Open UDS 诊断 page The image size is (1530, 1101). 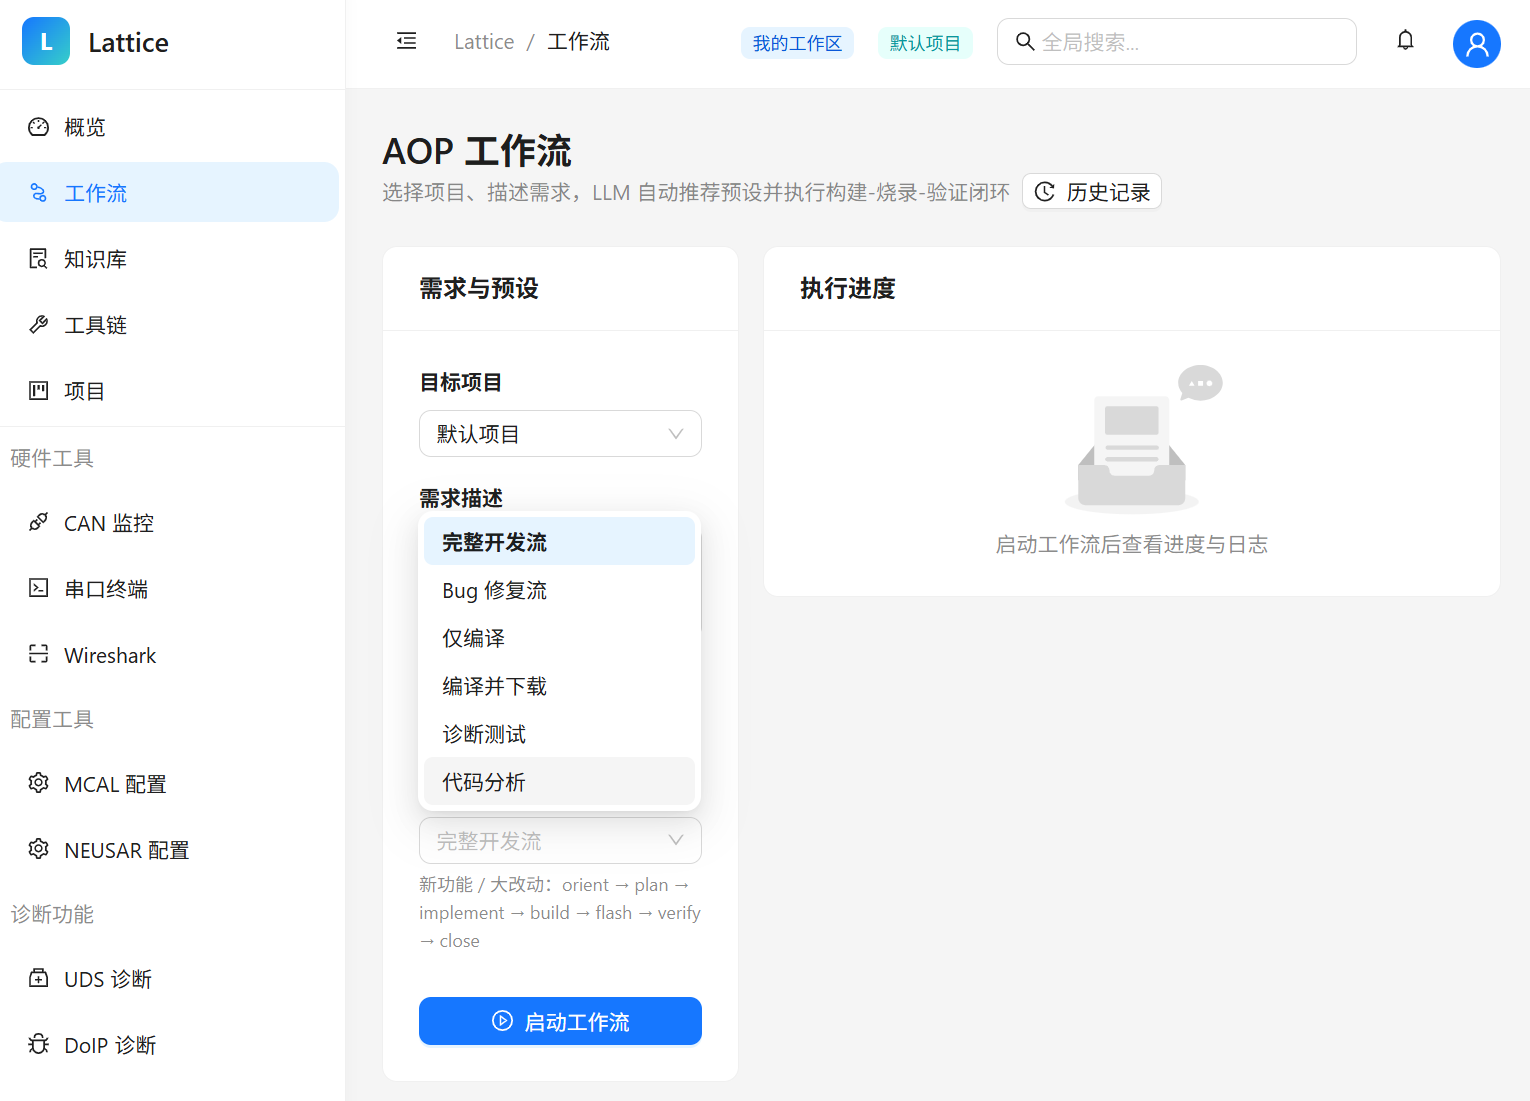170,979
